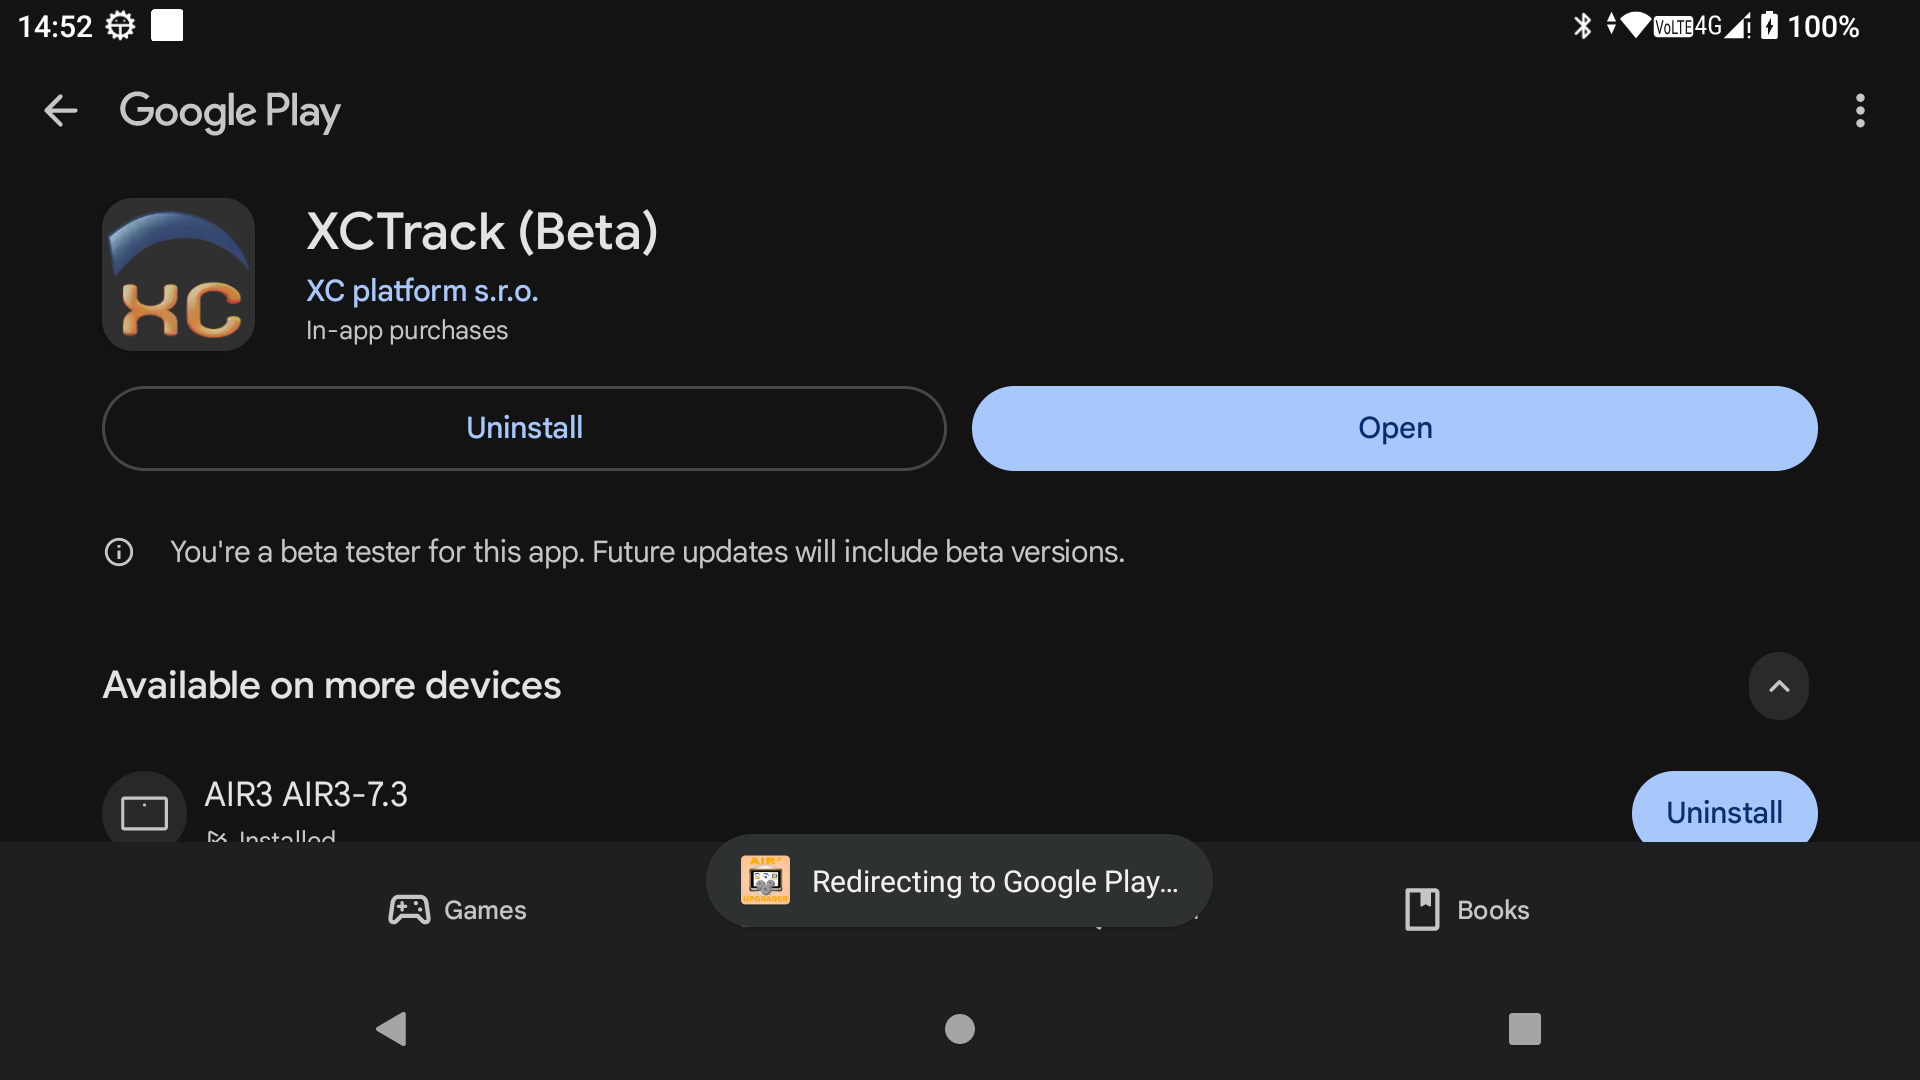Image resolution: width=1920 pixels, height=1080 pixels.
Task: Tap the beta tester info icon
Action: tap(119, 552)
